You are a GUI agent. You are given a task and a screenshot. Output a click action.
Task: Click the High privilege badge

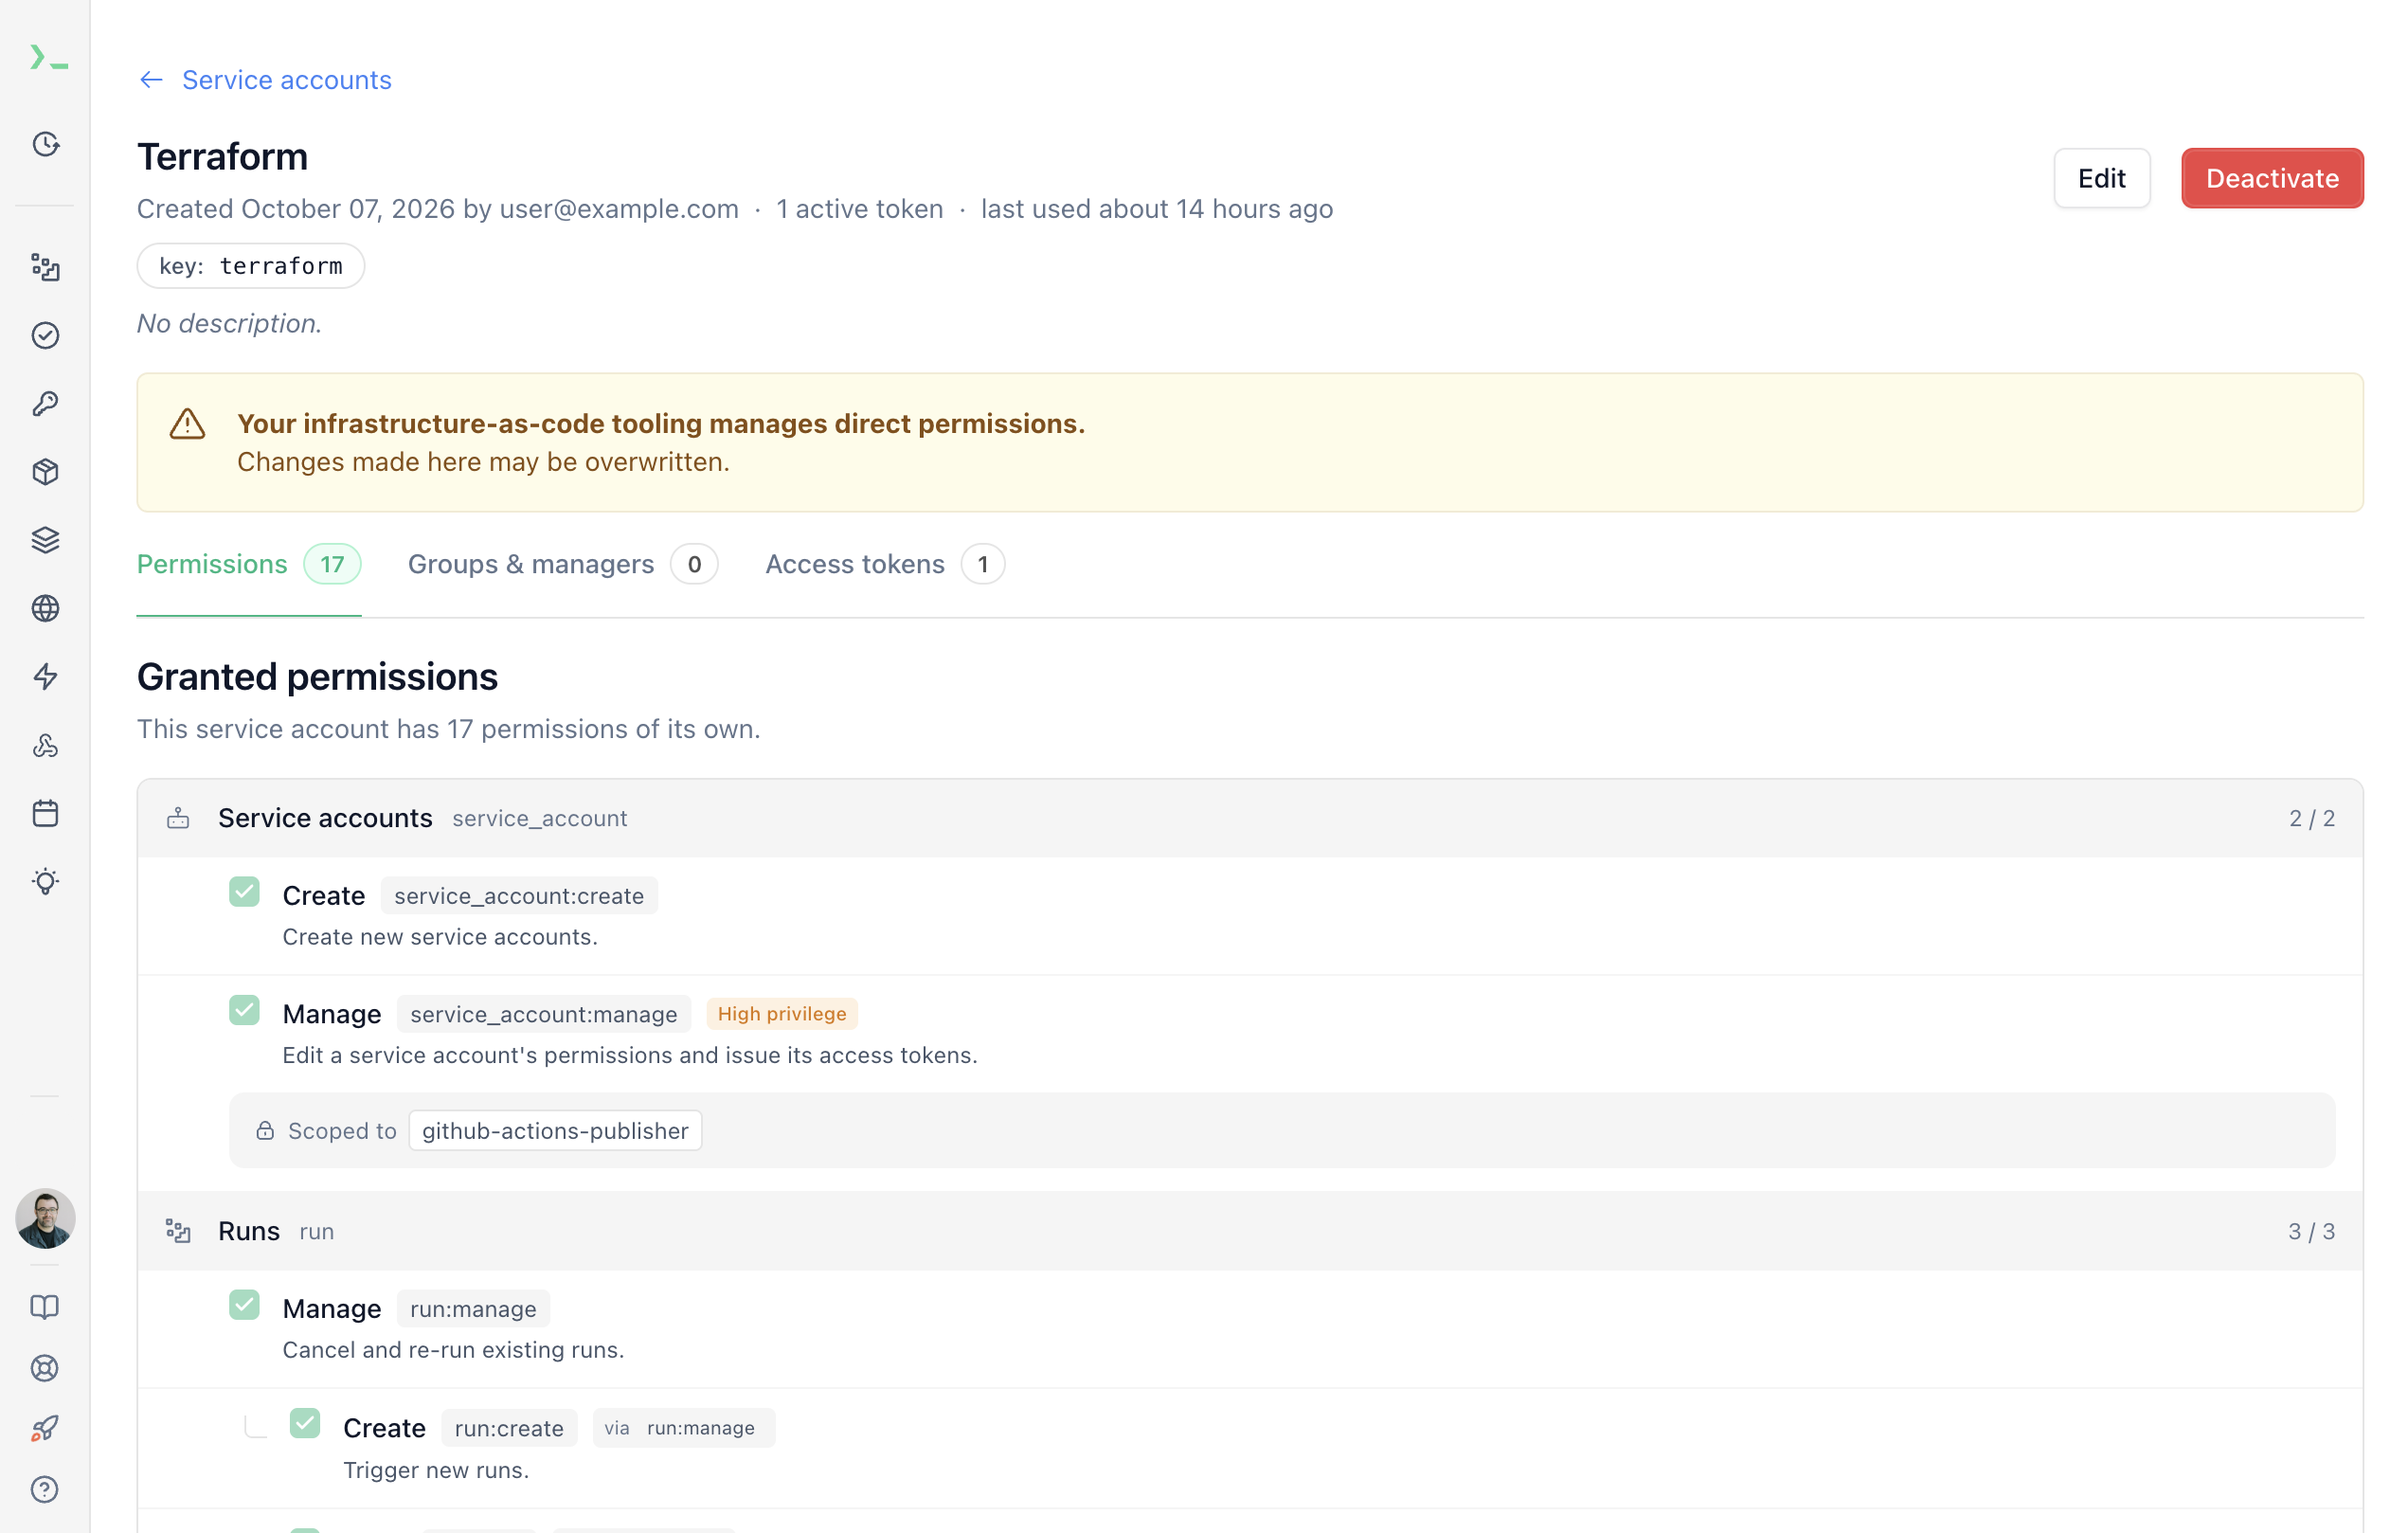tap(782, 1014)
